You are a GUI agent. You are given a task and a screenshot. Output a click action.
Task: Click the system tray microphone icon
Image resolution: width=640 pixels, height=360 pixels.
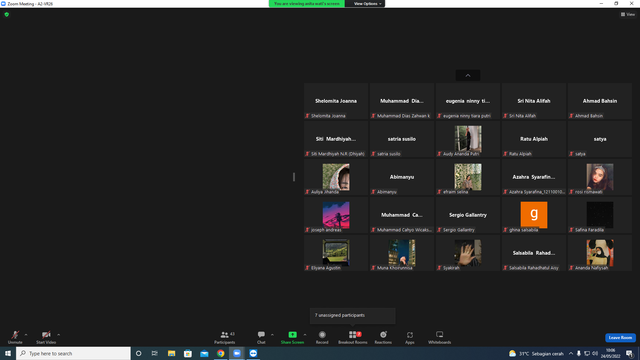[579, 353]
